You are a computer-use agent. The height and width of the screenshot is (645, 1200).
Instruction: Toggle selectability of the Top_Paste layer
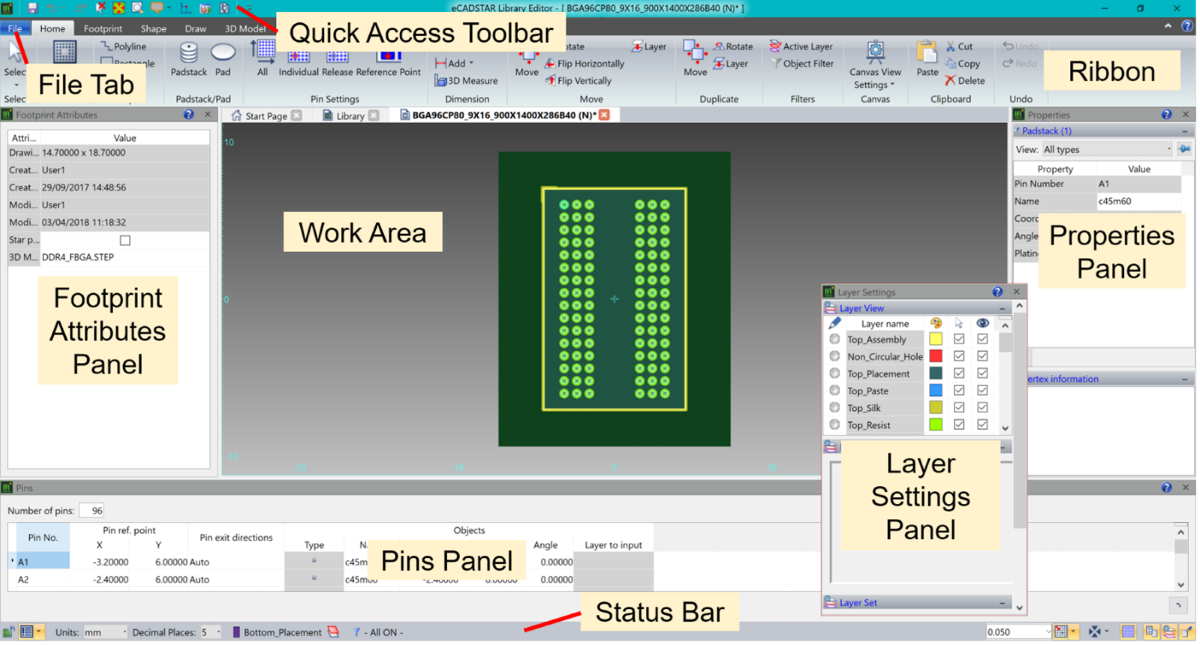coord(959,391)
